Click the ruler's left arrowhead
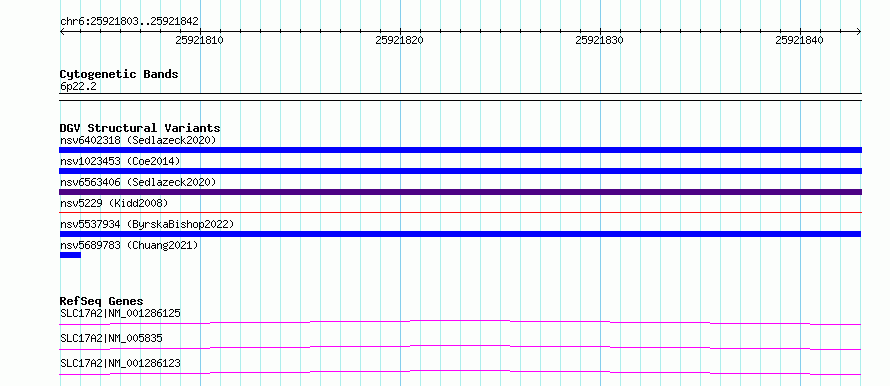Screen dimensions: 890x386 [x=62, y=32]
